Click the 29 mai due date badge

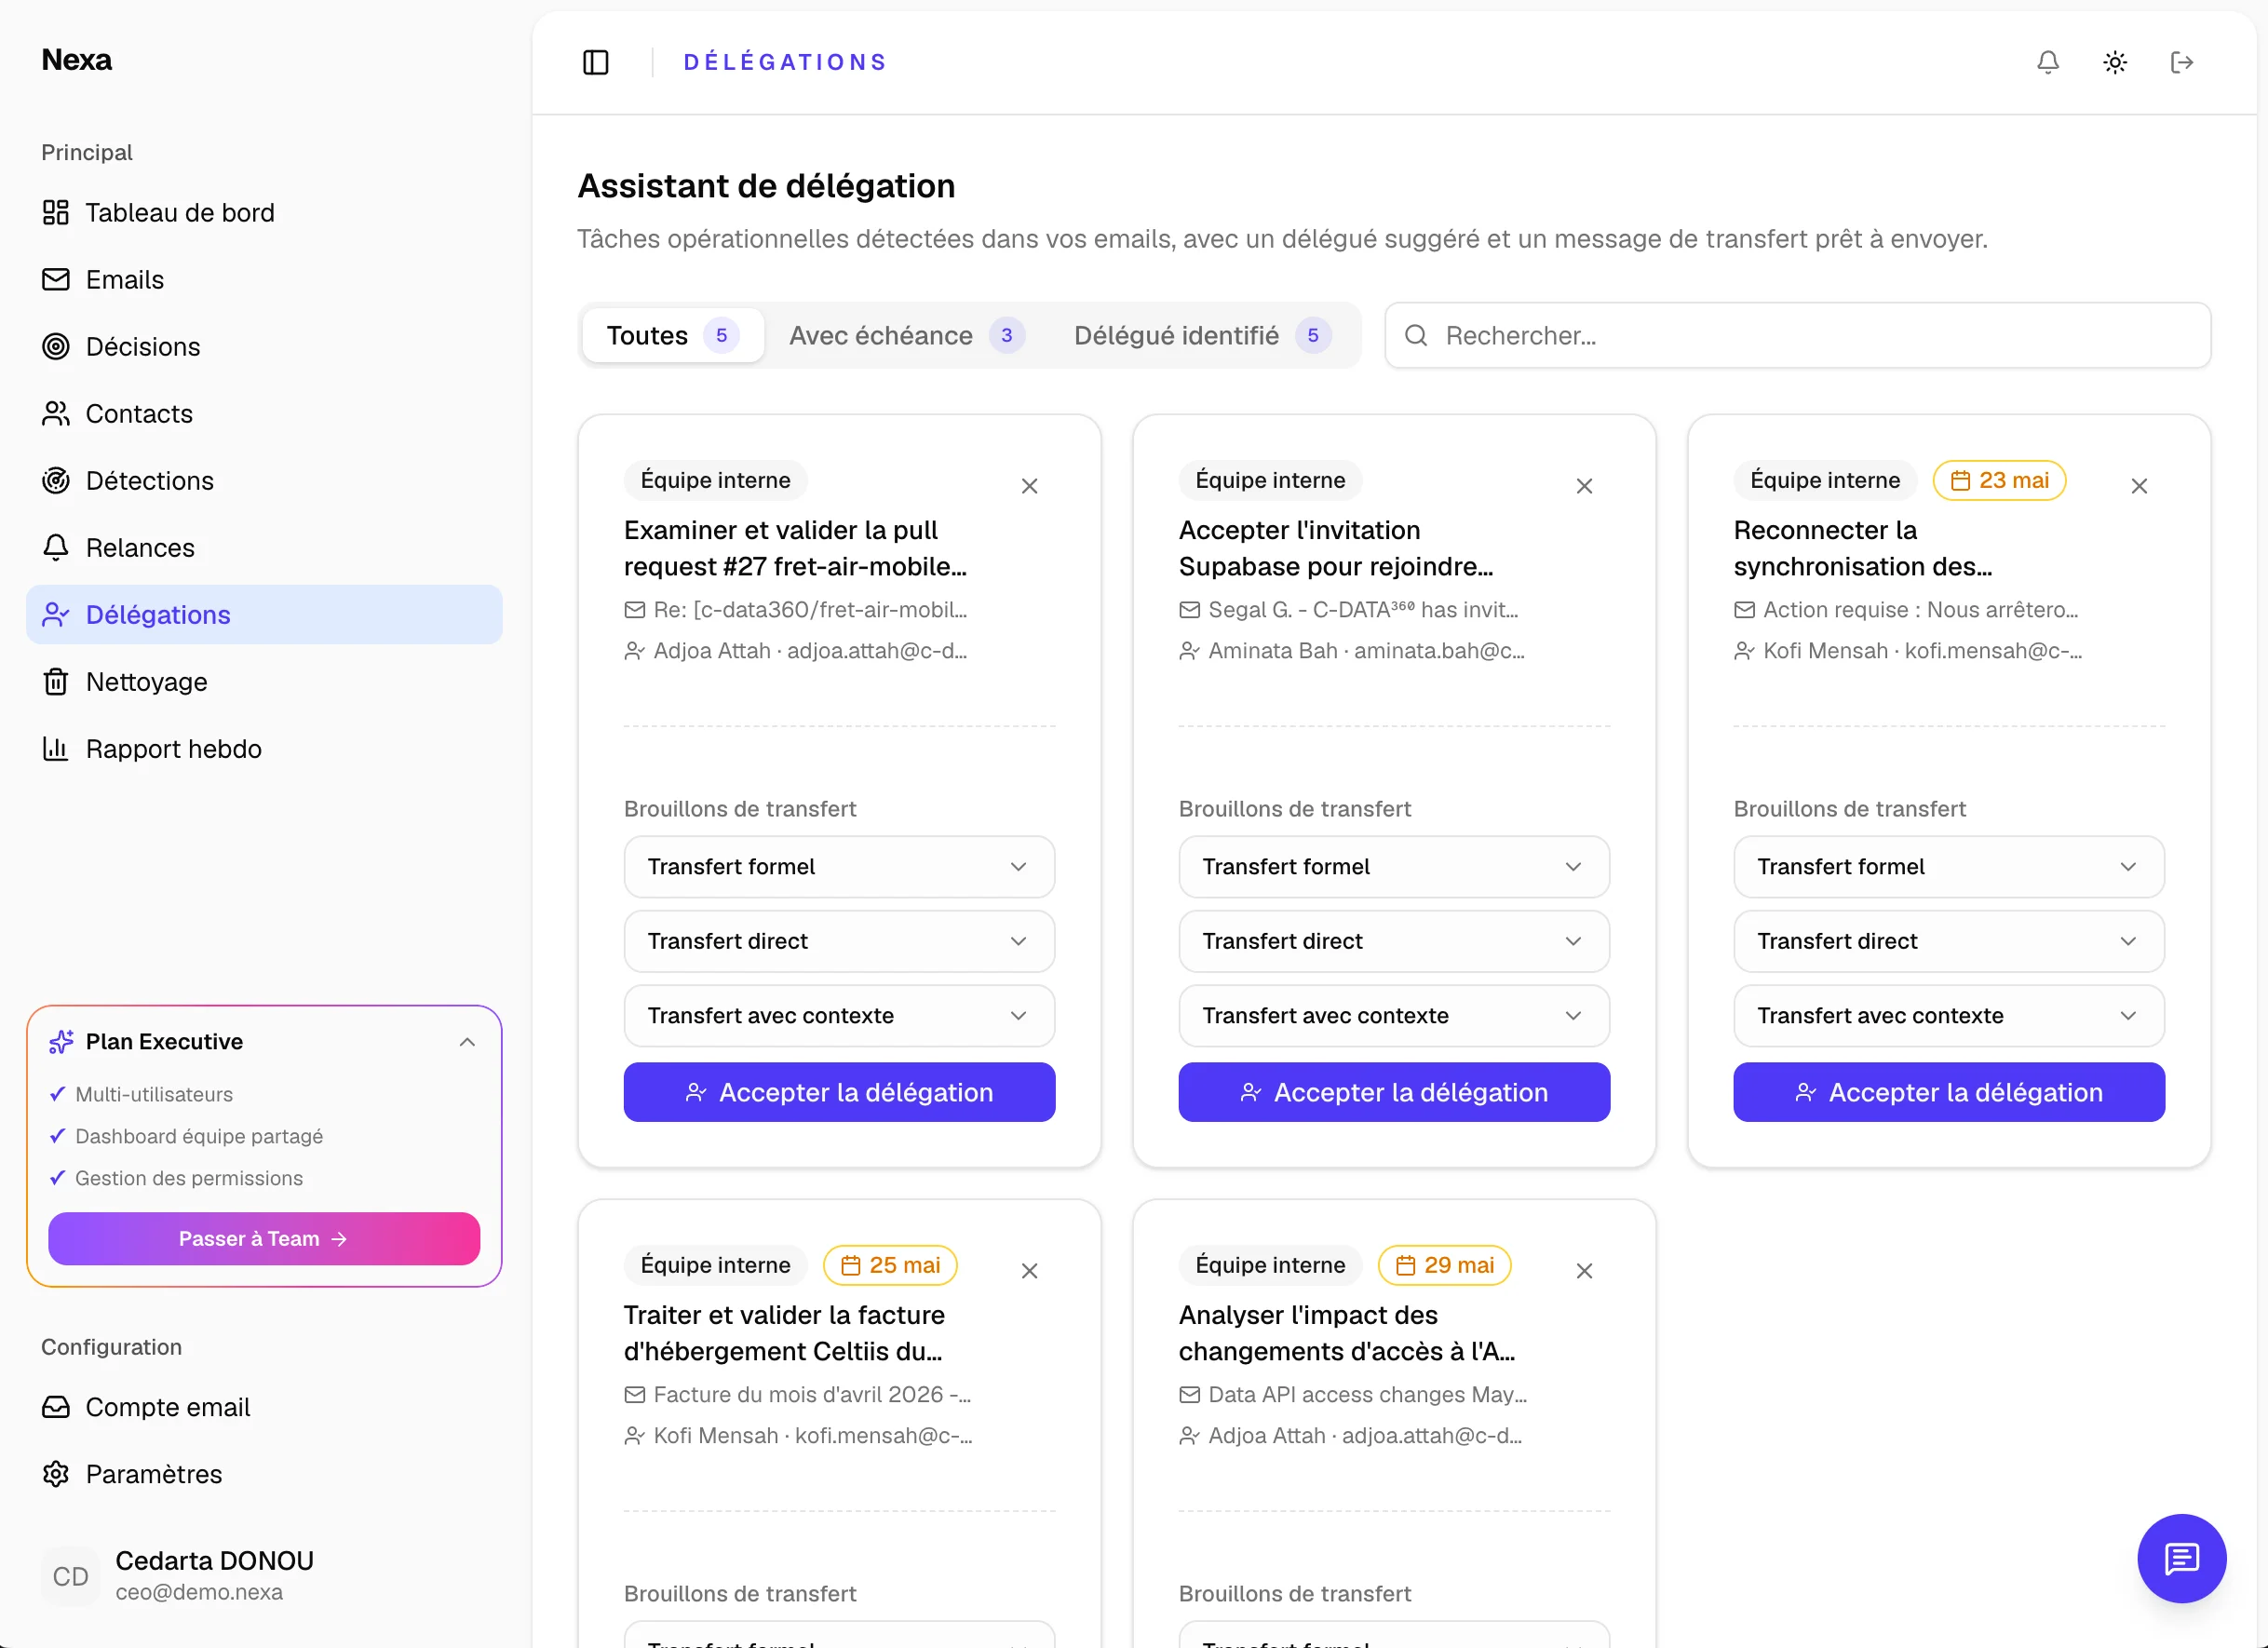click(x=1444, y=1265)
